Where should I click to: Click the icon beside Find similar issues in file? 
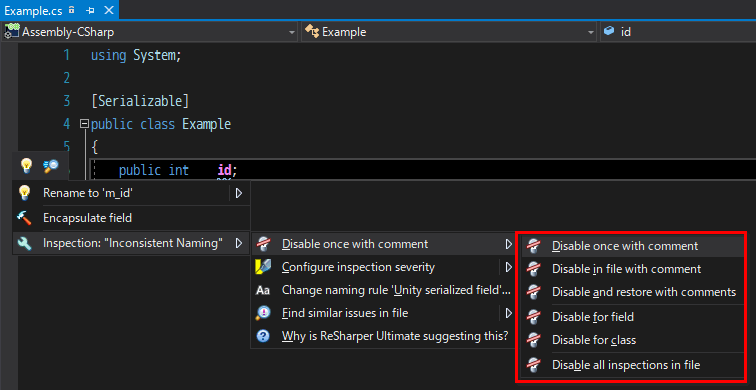point(263,313)
